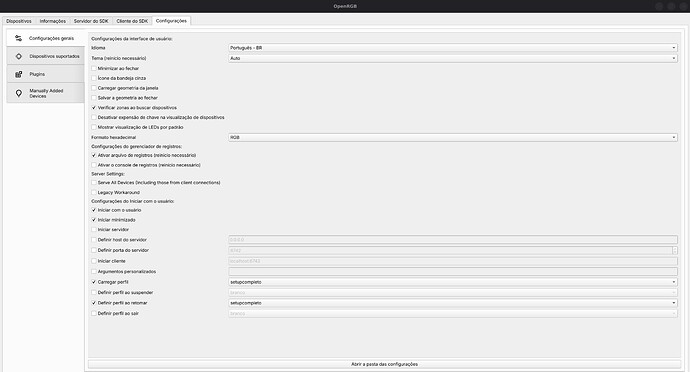Open the Idioma language dropdown
This screenshot has height=372, width=690.
(x=453, y=48)
